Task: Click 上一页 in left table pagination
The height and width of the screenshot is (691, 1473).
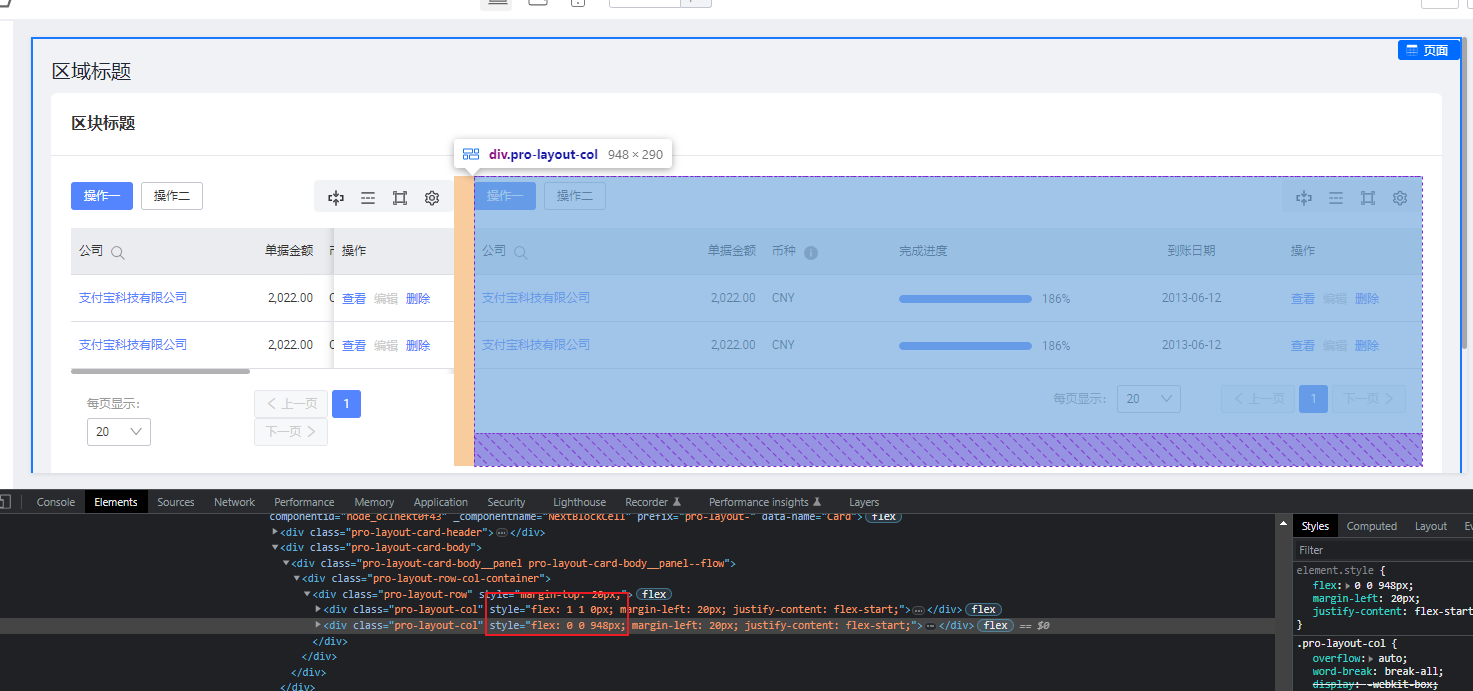Action: click(291, 404)
